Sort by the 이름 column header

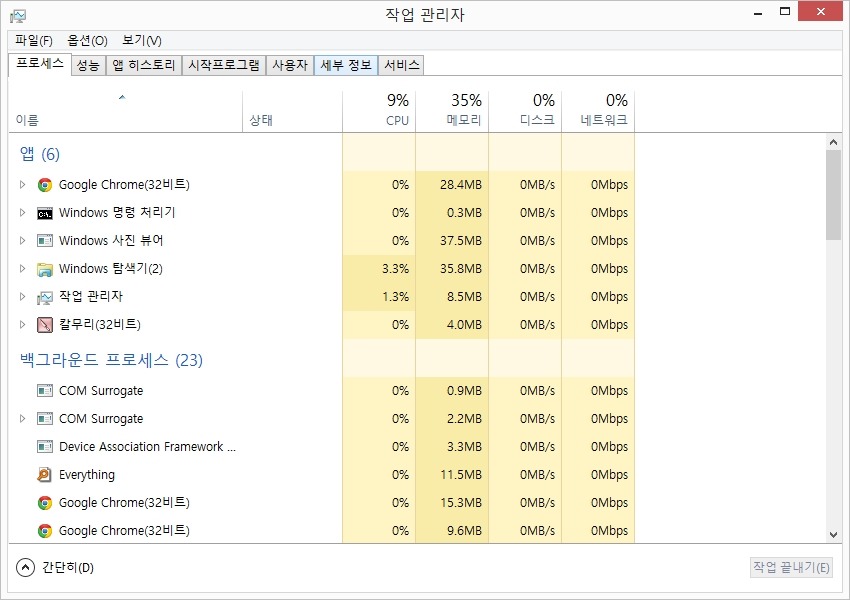point(126,112)
